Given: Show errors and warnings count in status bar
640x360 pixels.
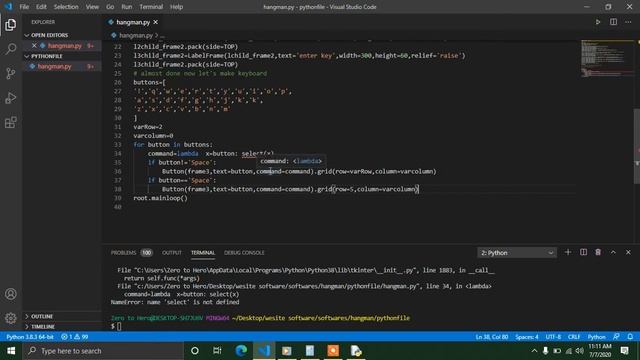Looking at the screenshot, I should (x=75, y=337).
